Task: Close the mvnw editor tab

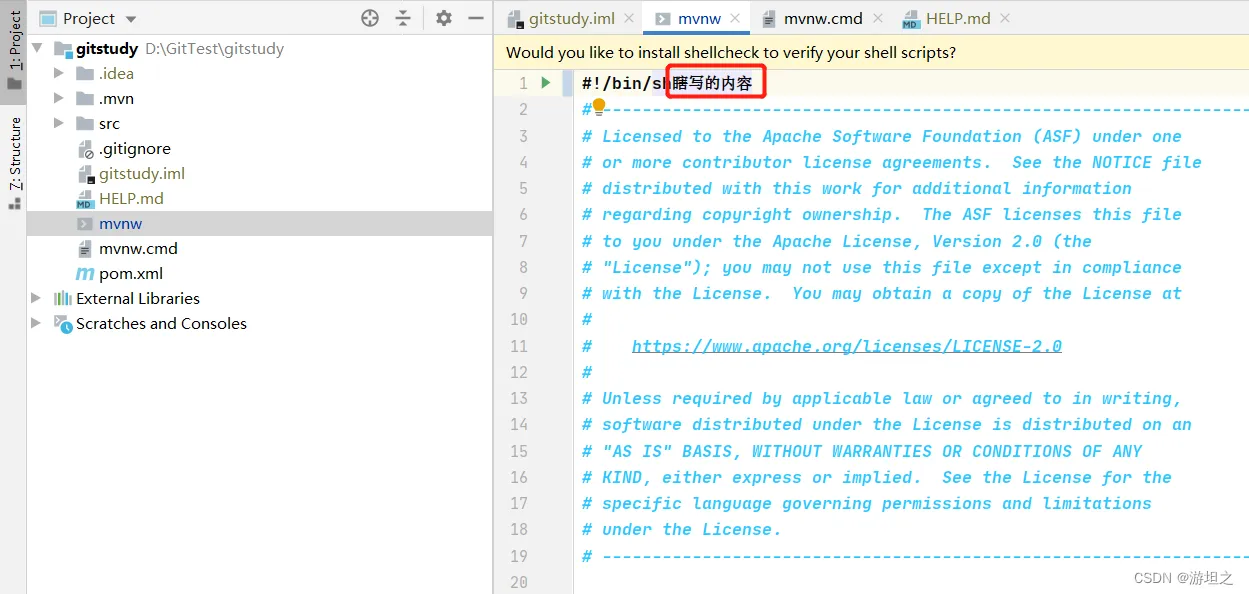Action: (735, 18)
